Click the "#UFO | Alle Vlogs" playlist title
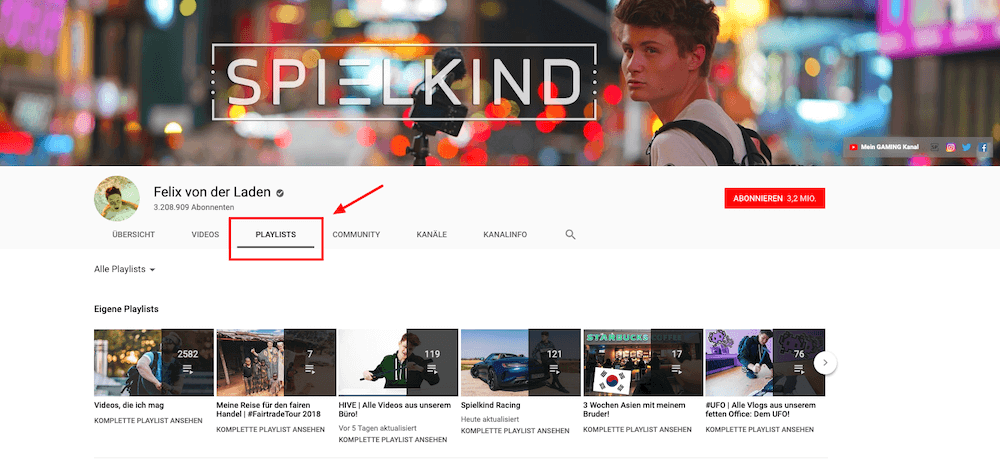 [x=760, y=410]
